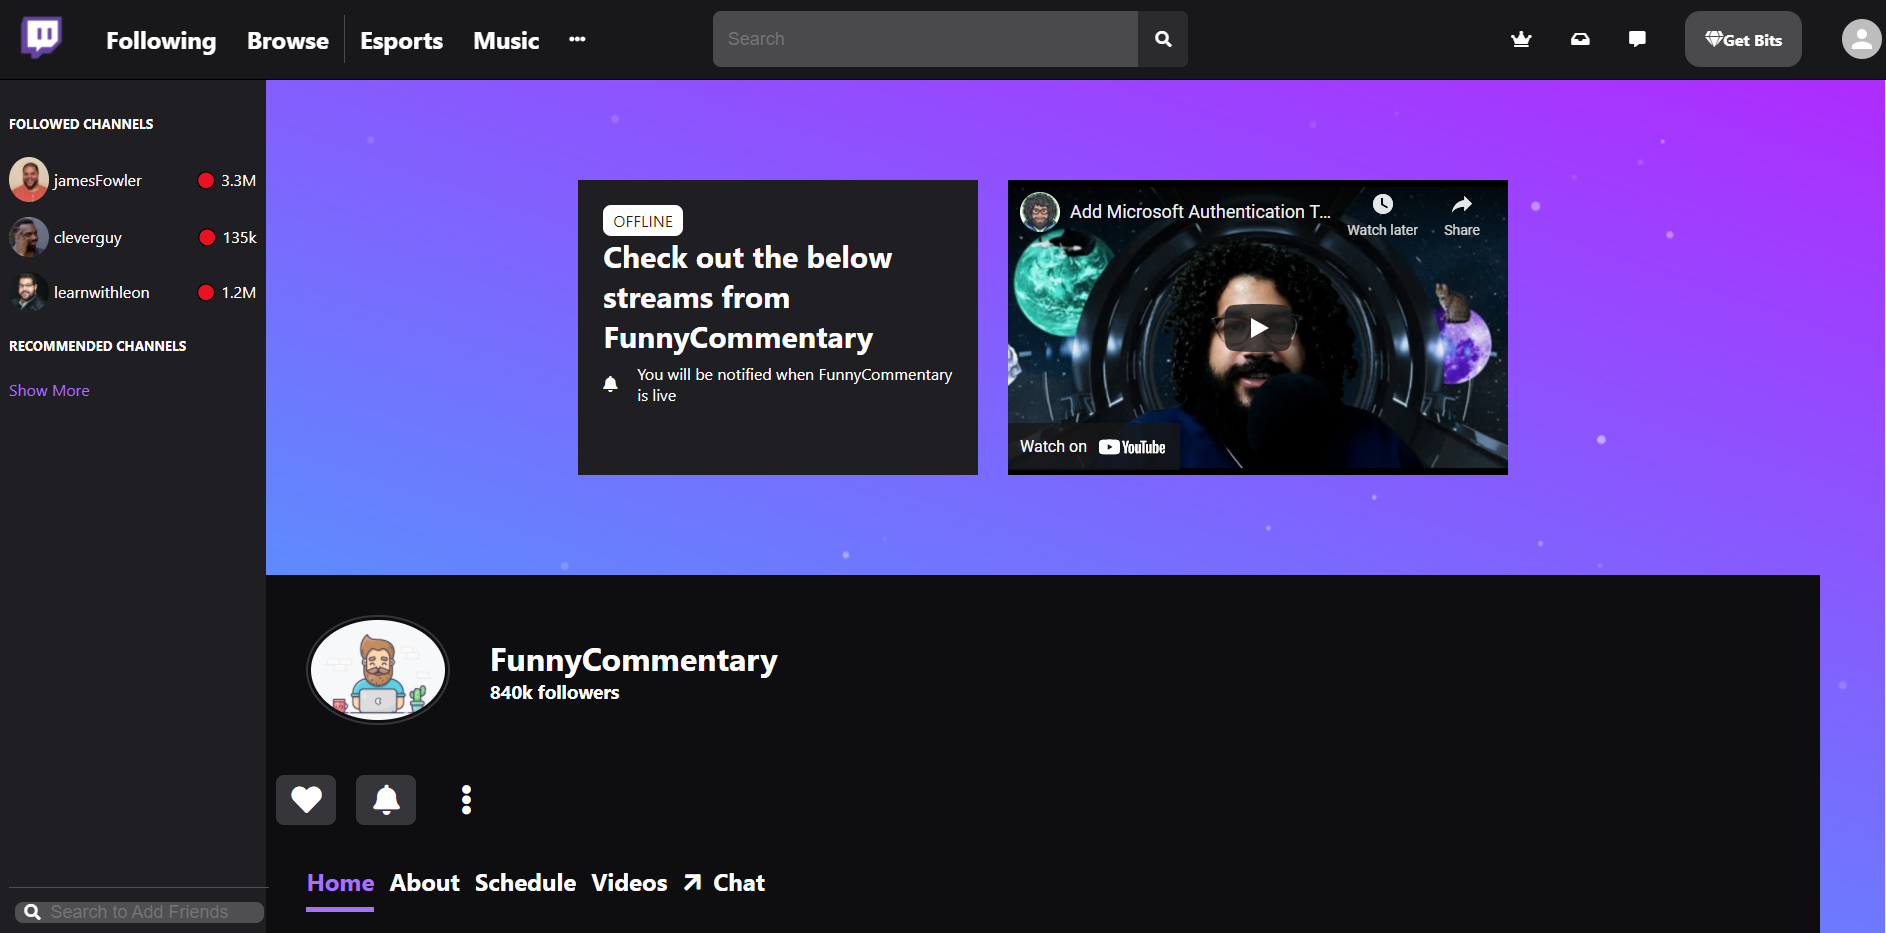Click the FOLLOWED CHANNELS heading

tap(81, 124)
